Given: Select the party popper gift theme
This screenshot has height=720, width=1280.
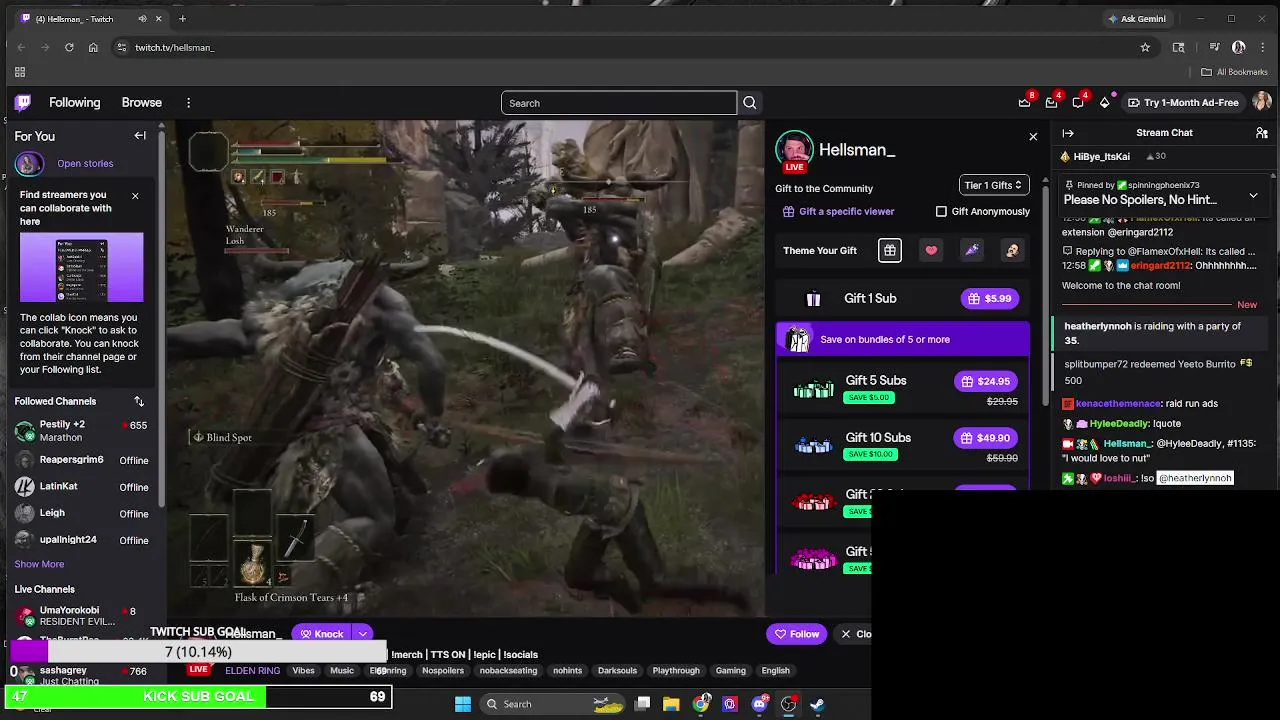Looking at the screenshot, I should click(971, 250).
